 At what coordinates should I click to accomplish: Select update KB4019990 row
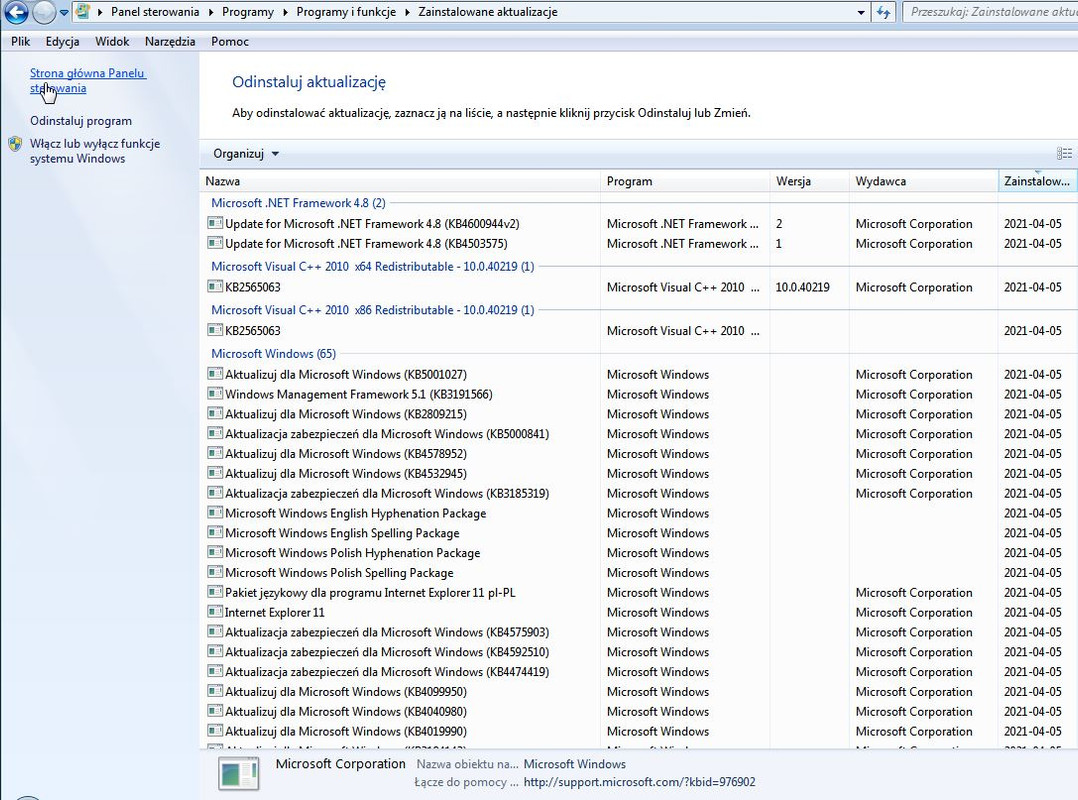(639, 732)
